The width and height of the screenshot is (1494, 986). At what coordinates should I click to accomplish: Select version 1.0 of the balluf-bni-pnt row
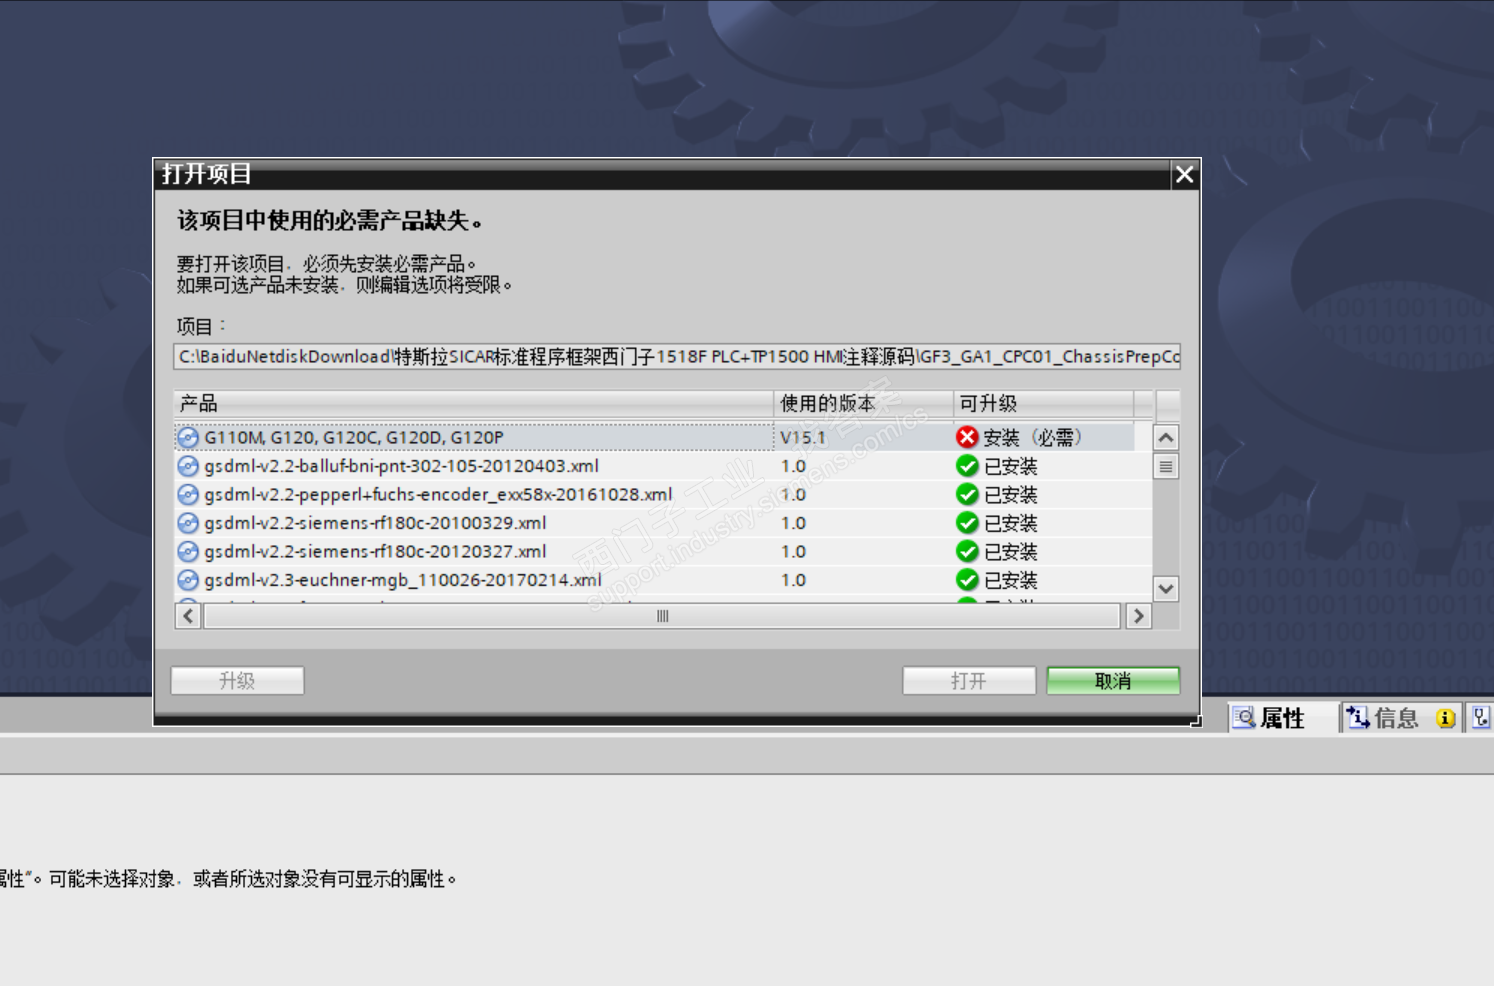863,466
